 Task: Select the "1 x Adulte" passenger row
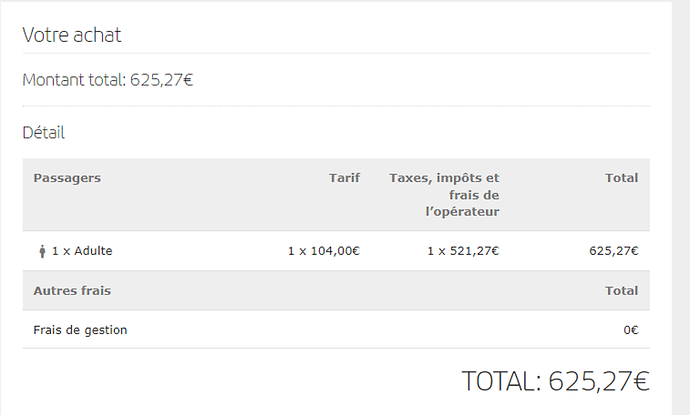(x=336, y=251)
